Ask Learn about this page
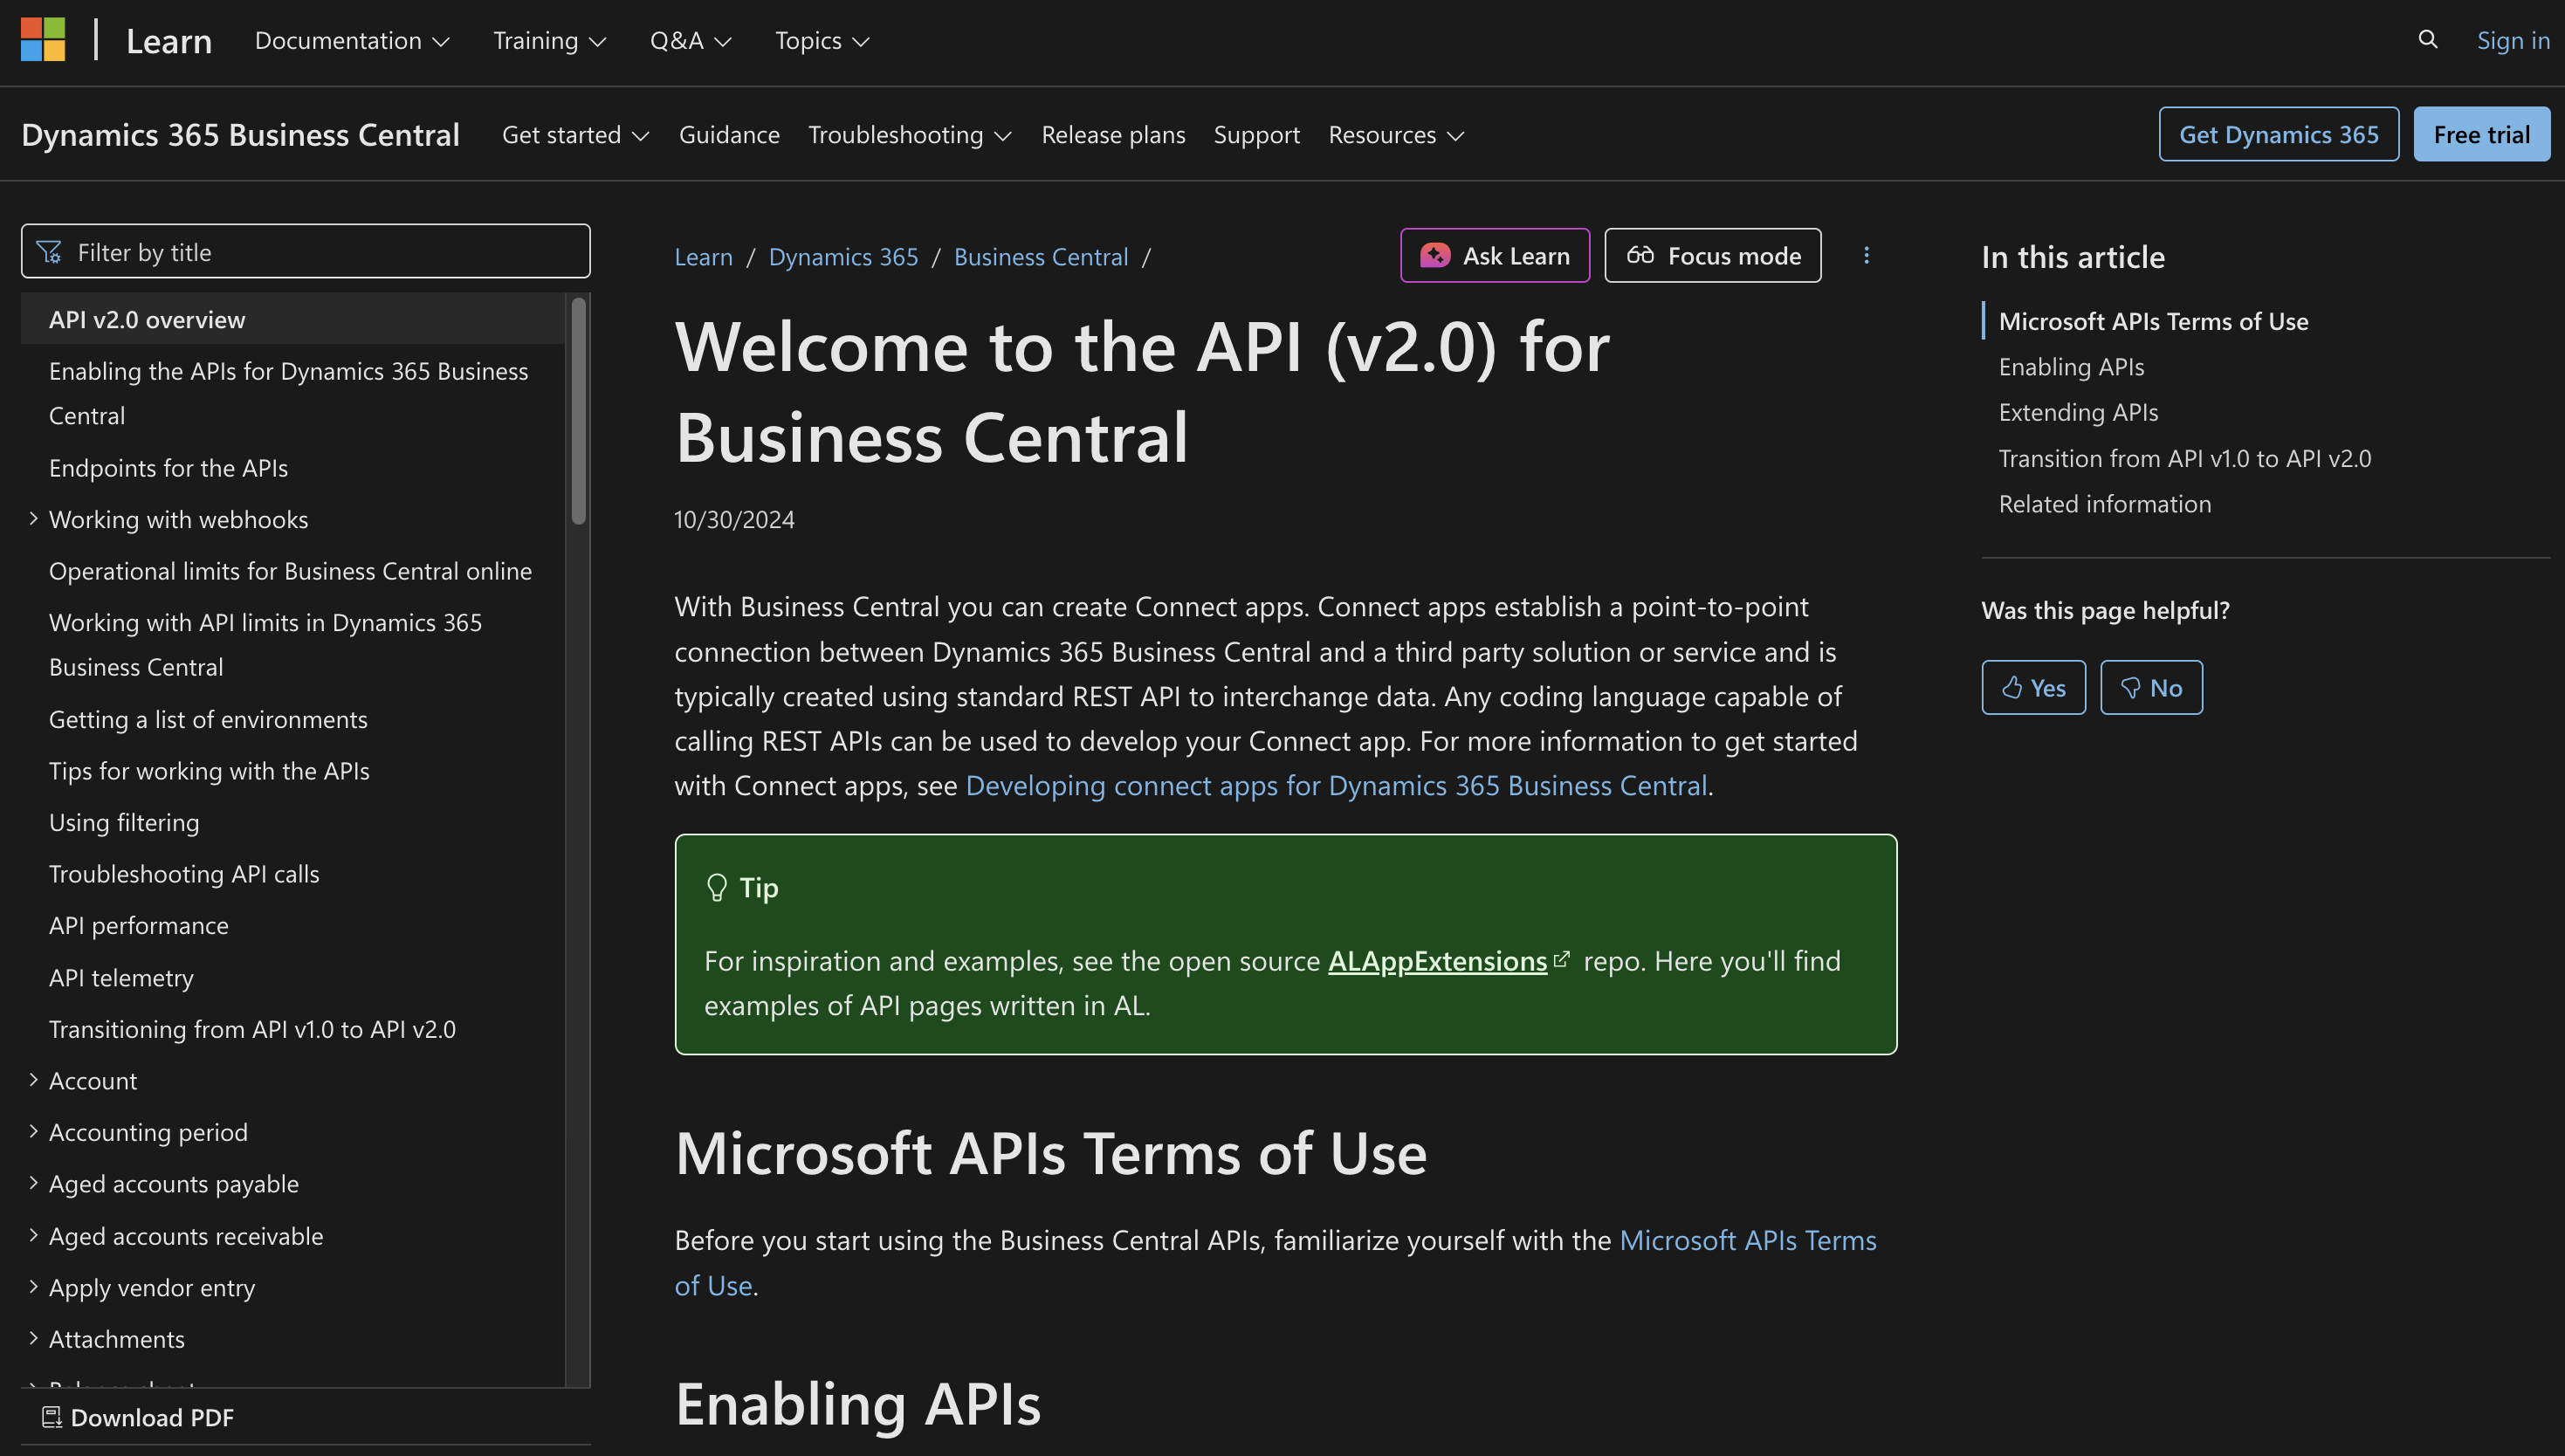 tap(1495, 256)
